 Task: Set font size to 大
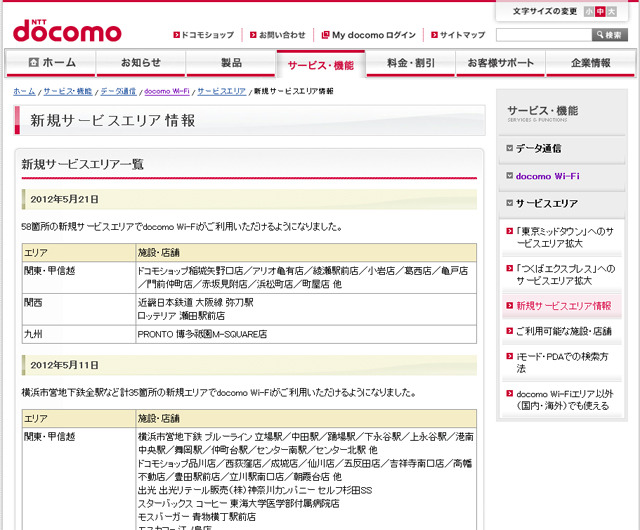click(611, 11)
